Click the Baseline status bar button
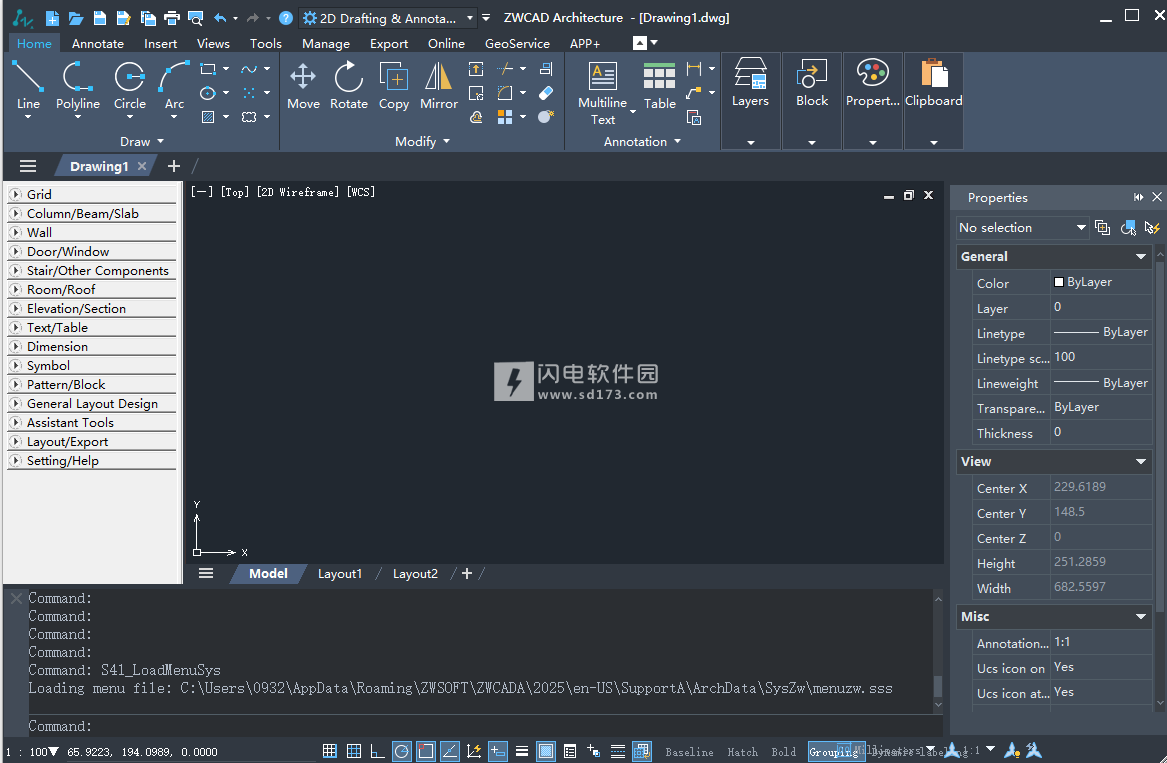 [x=689, y=752]
